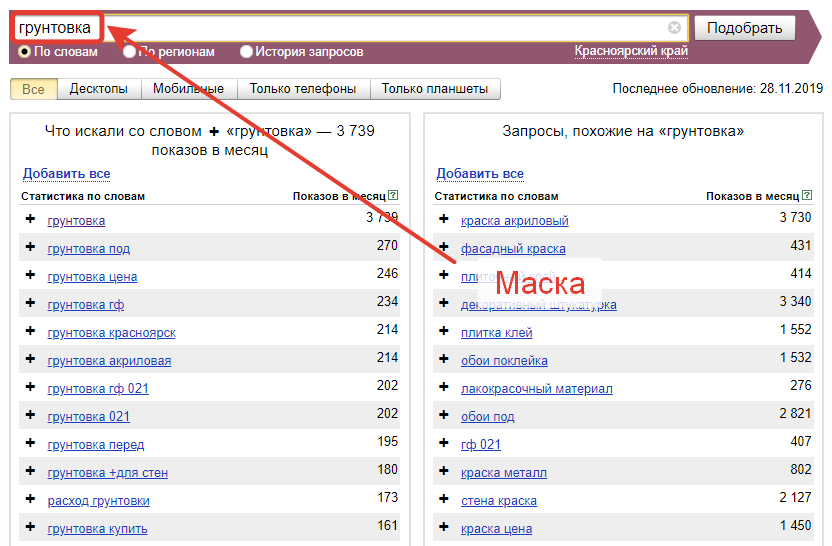This screenshot has height=546, width=832.
Task: Add 'краска металл' using the plus icon
Action: (444, 471)
